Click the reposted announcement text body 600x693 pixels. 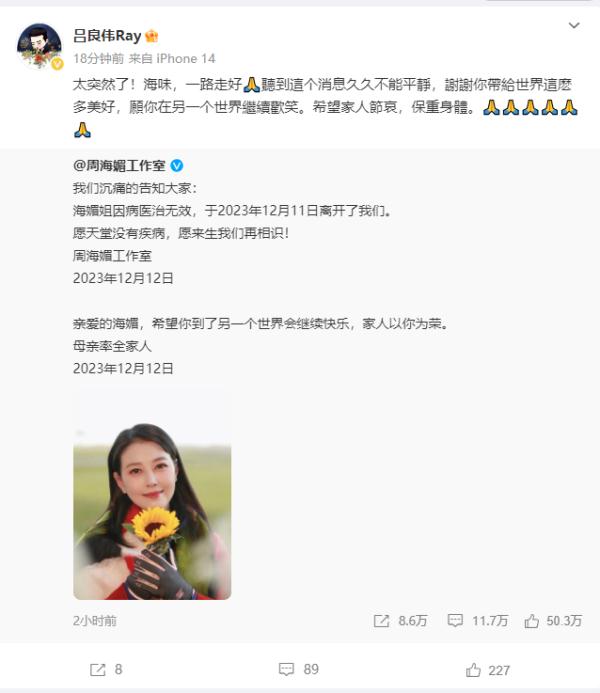pyautogui.click(x=261, y=278)
